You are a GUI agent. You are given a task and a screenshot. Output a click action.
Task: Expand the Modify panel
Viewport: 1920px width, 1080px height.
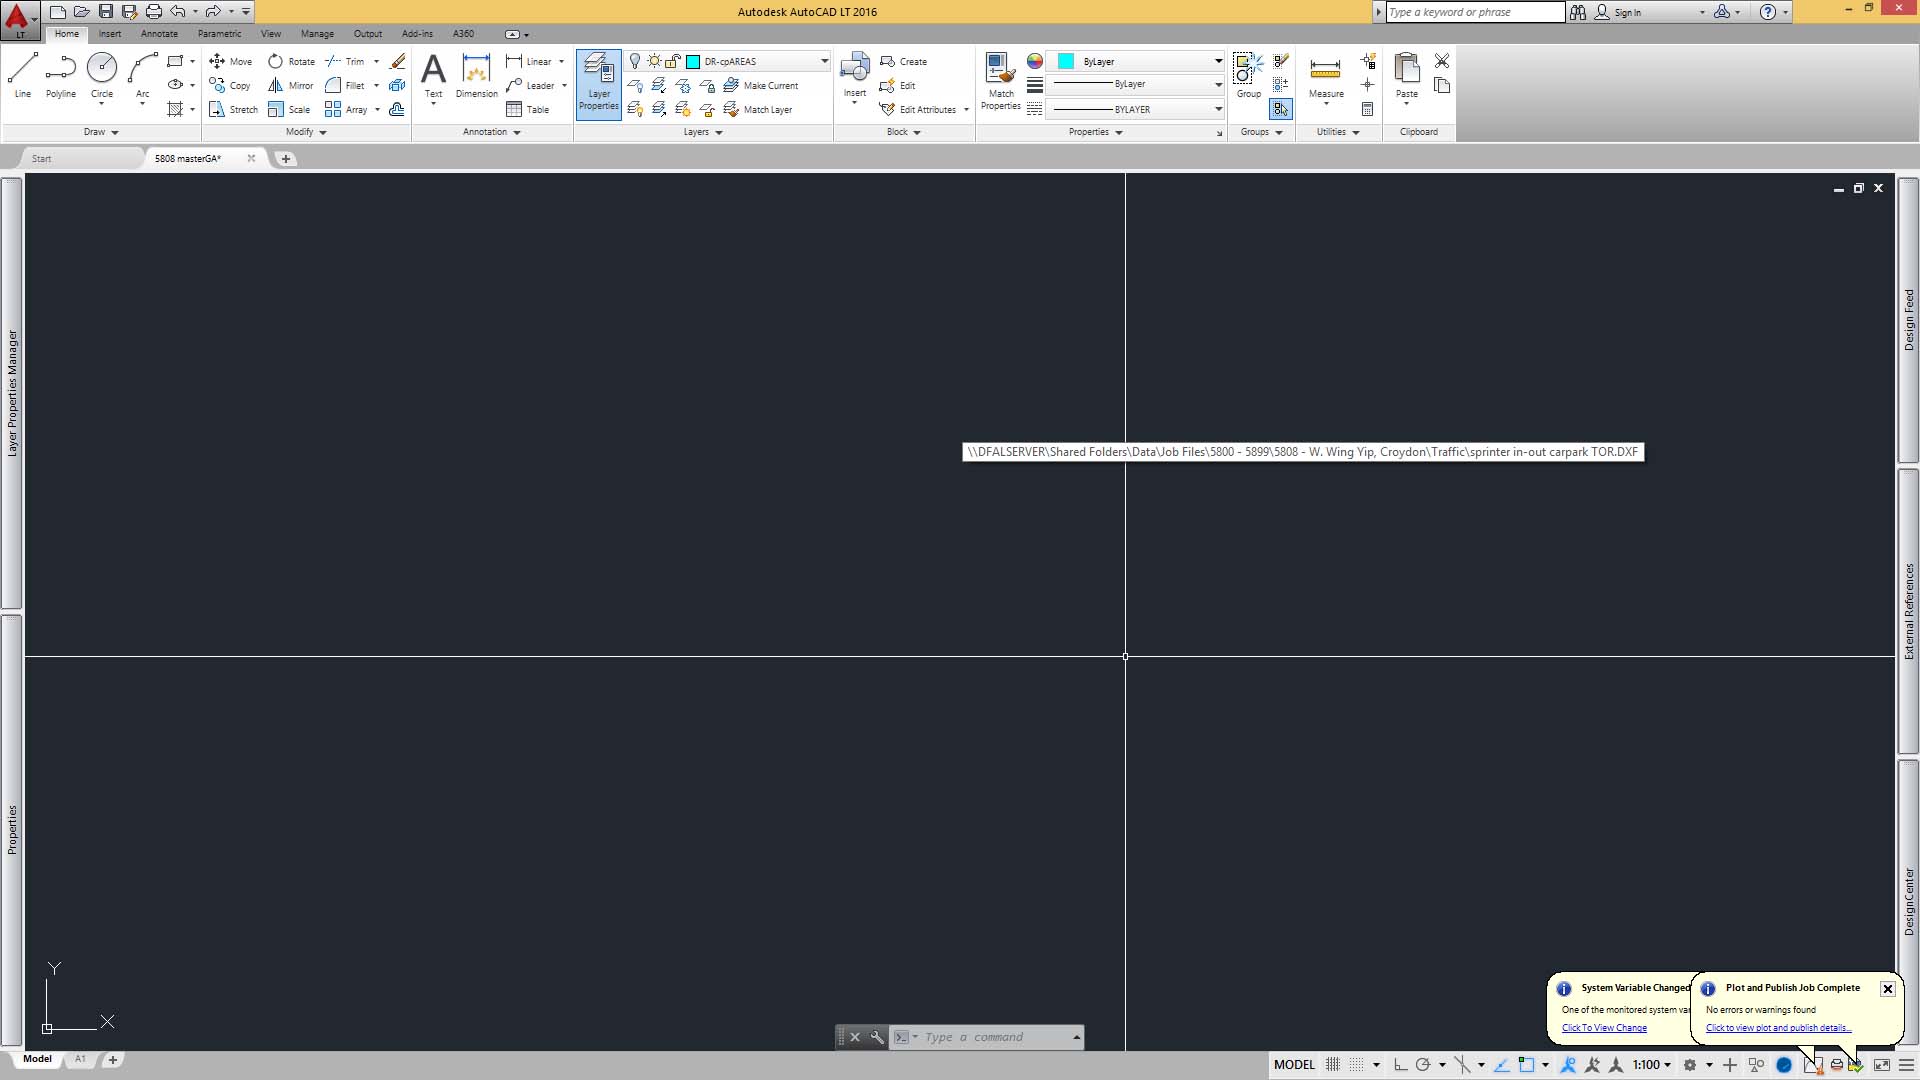[x=306, y=132]
